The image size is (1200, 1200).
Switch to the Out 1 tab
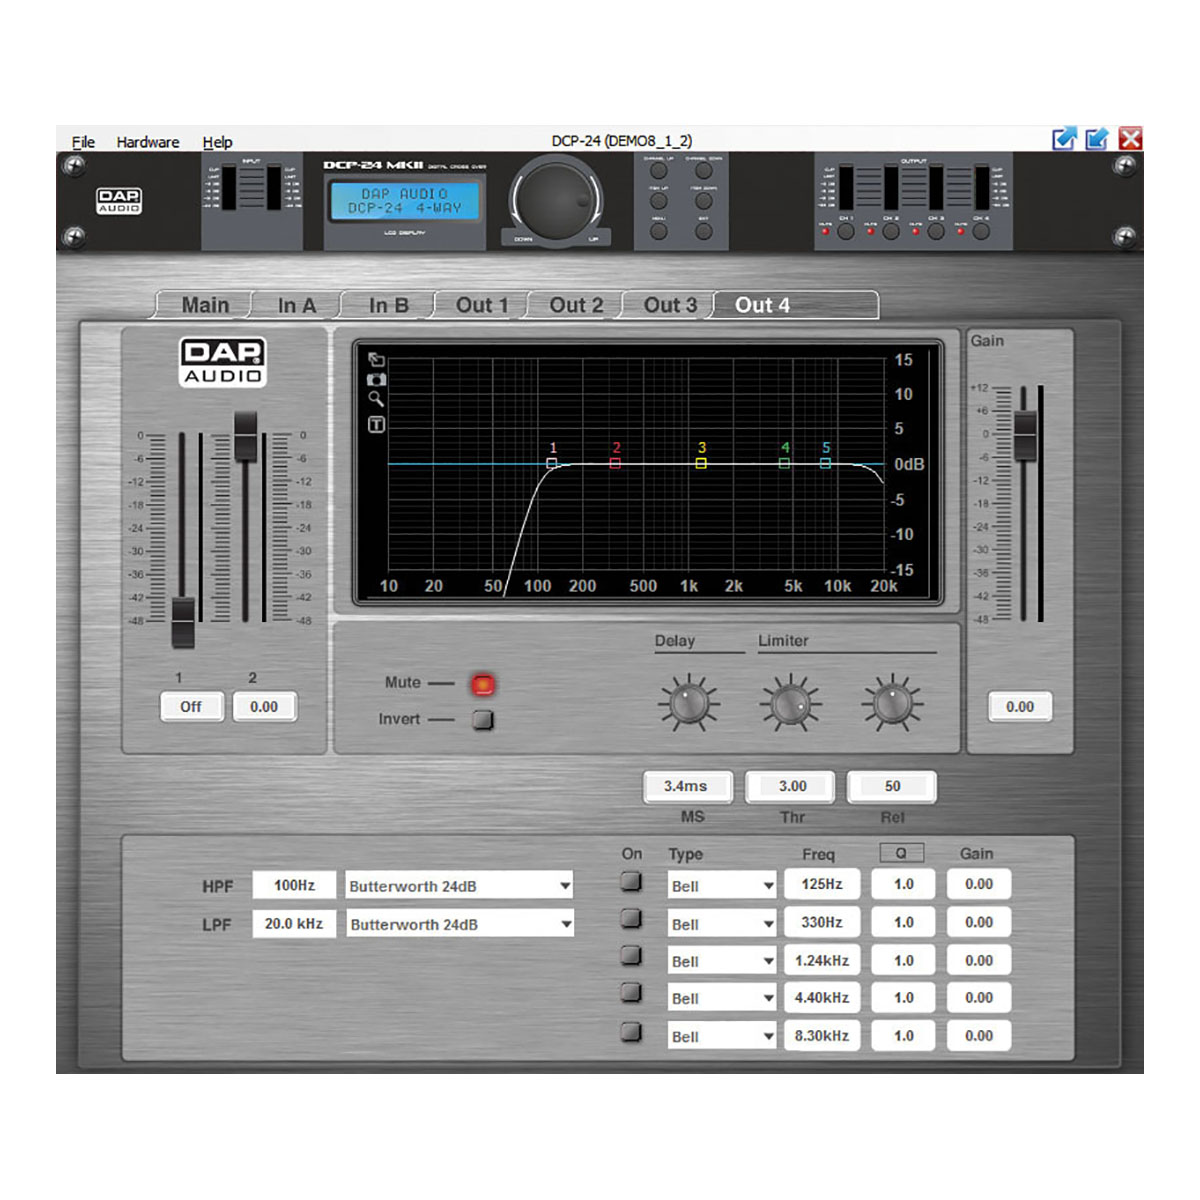tap(481, 305)
